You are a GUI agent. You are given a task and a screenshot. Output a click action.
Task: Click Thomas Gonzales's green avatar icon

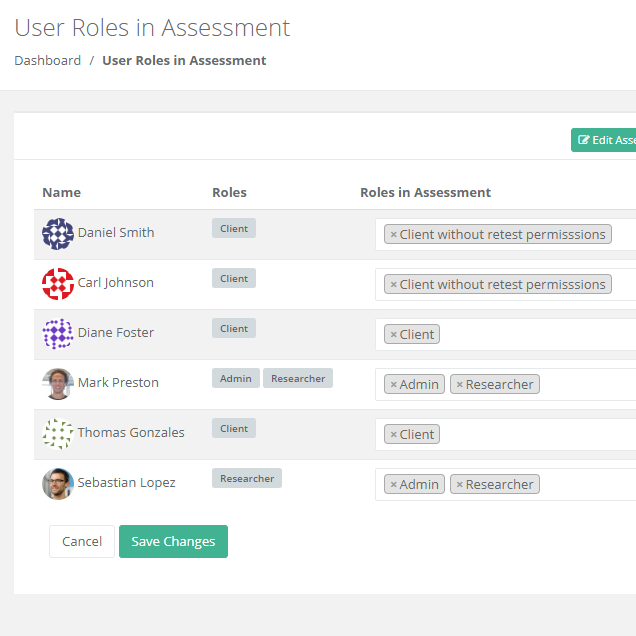point(58,434)
